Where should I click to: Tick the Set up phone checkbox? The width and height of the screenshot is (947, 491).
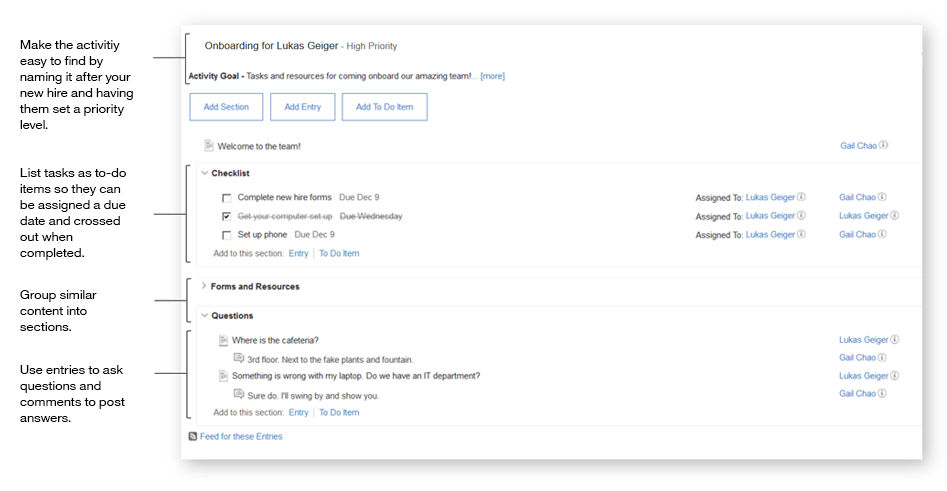click(x=227, y=235)
